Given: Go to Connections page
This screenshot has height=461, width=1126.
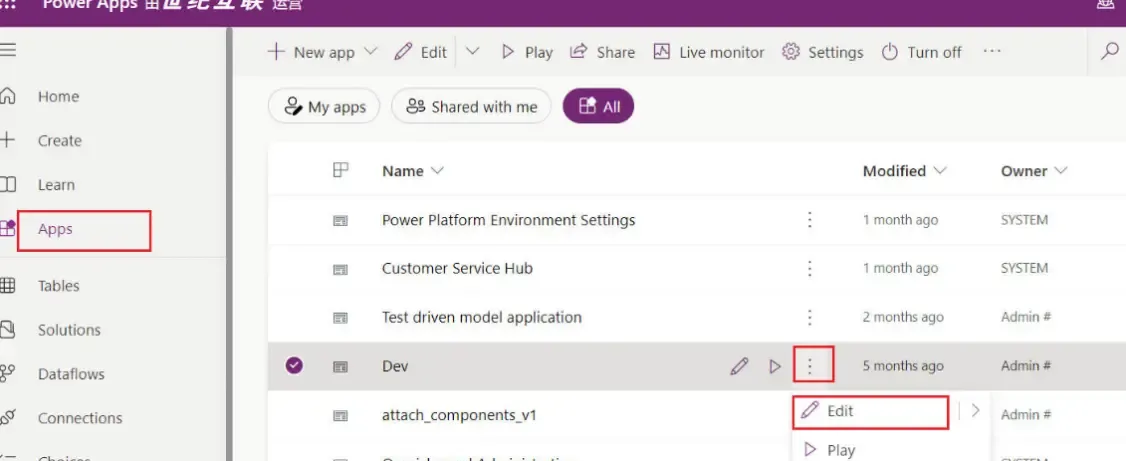Looking at the screenshot, I should (x=80, y=418).
